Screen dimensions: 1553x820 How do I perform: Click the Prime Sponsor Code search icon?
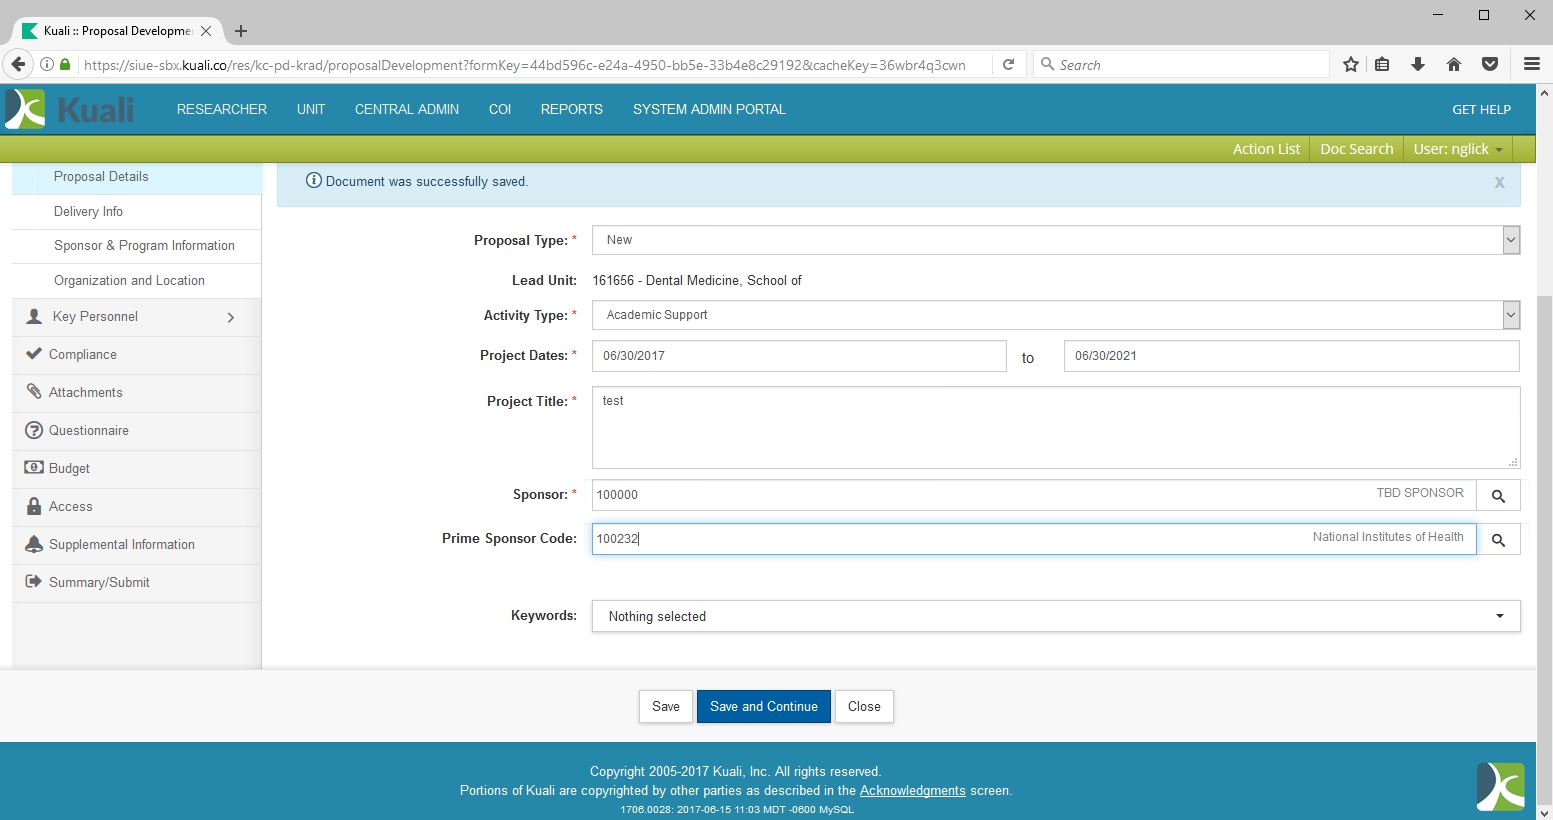click(1498, 540)
